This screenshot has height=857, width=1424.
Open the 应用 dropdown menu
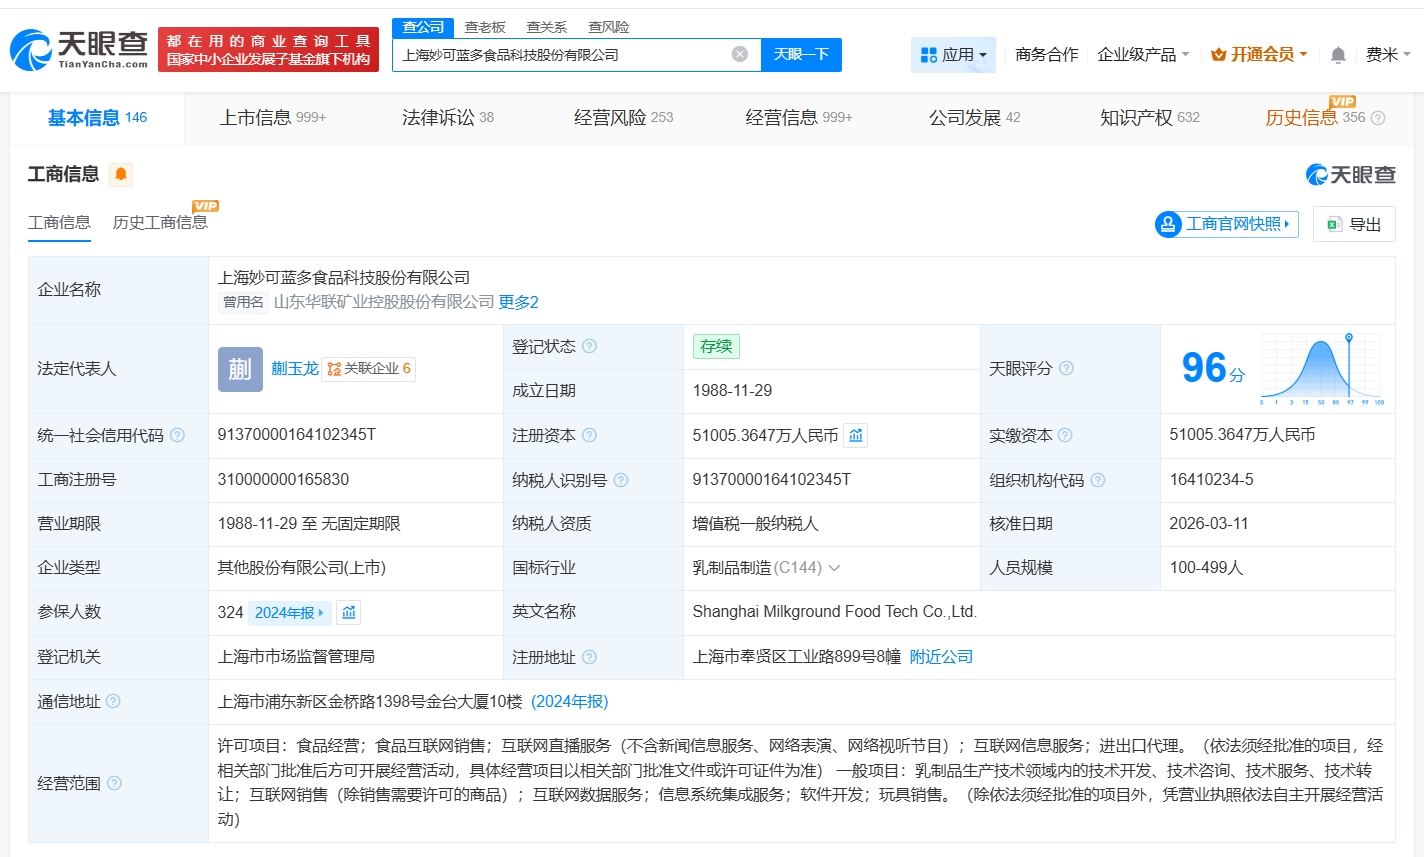(953, 55)
